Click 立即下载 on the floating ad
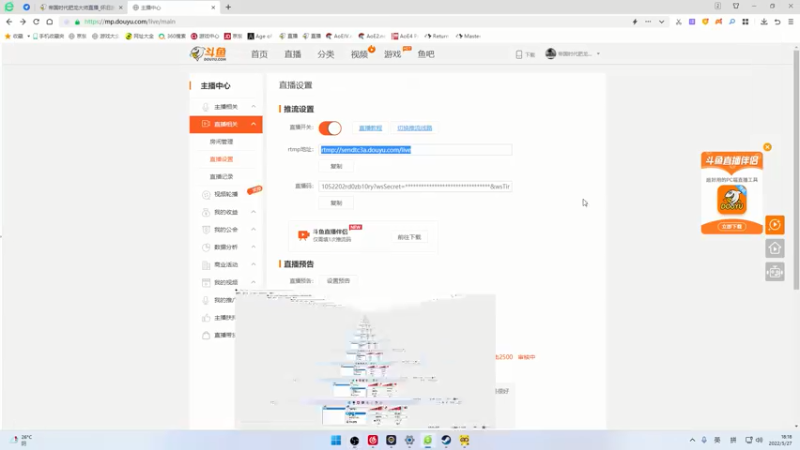The height and width of the screenshot is (450, 800). pos(732,227)
